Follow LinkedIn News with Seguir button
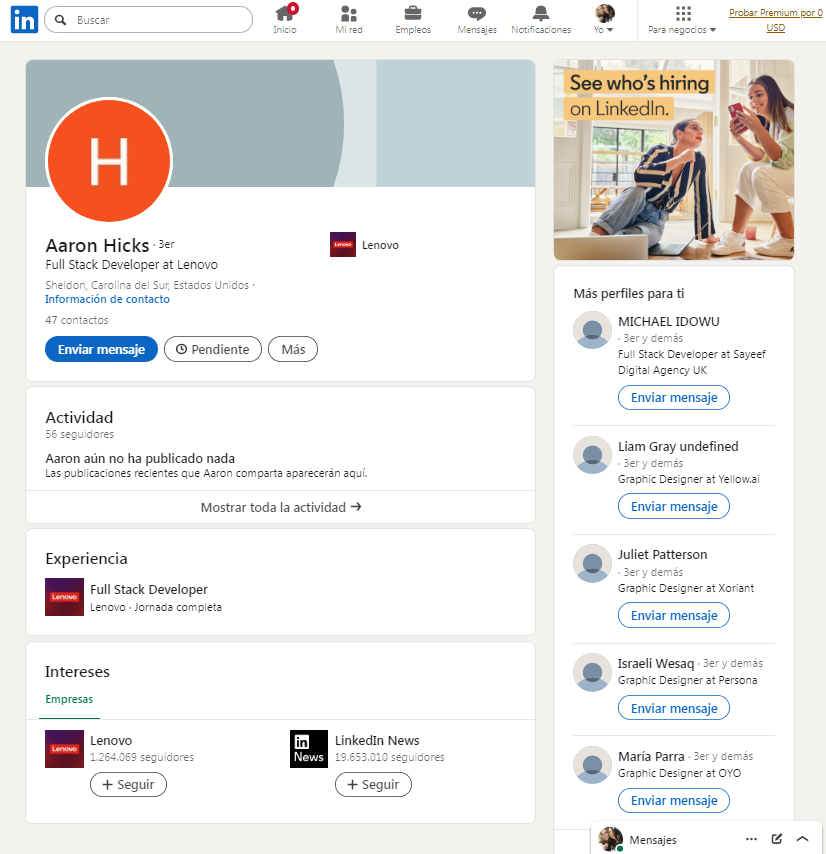 coord(374,784)
